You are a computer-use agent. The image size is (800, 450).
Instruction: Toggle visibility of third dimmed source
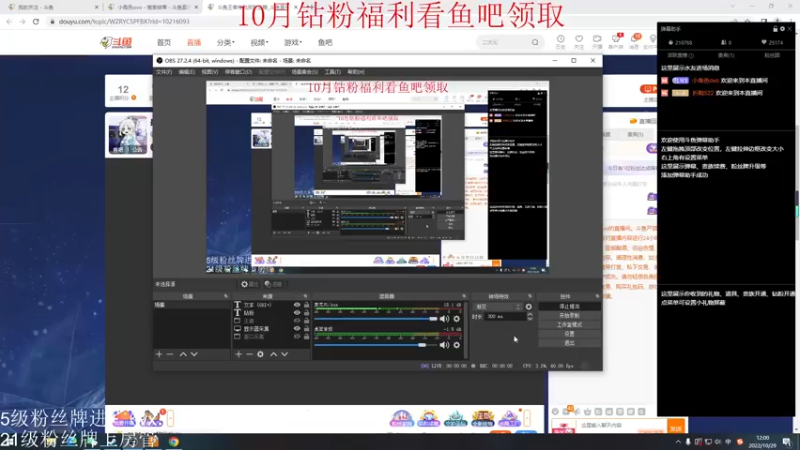point(297,321)
